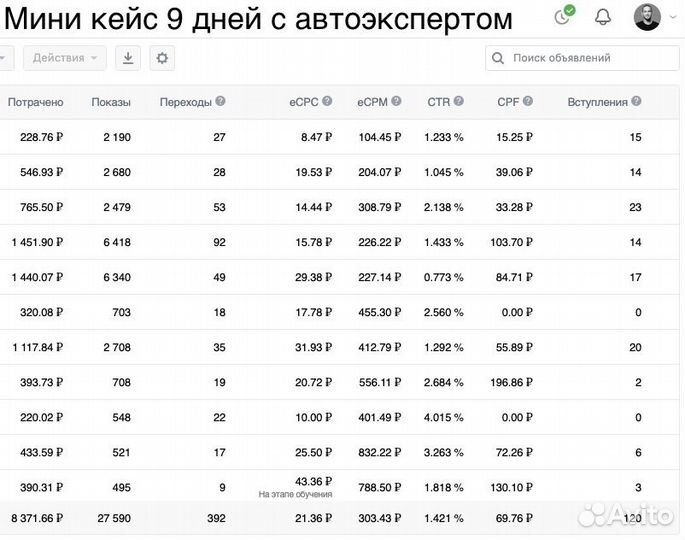The image size is (685, 540).
Task: Focus the Поиск объявлений search field
Action: click(x=582, y=58)
